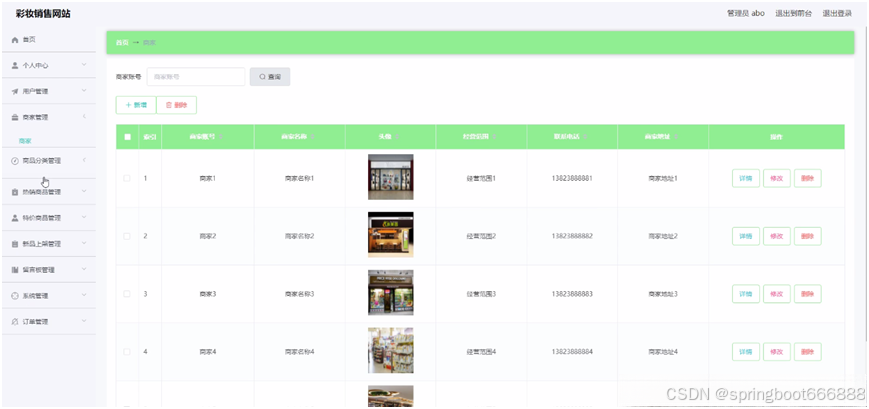The image size is (869, 409).
Task: Click 删除 for 商家4 row
Action: point(807,352)
